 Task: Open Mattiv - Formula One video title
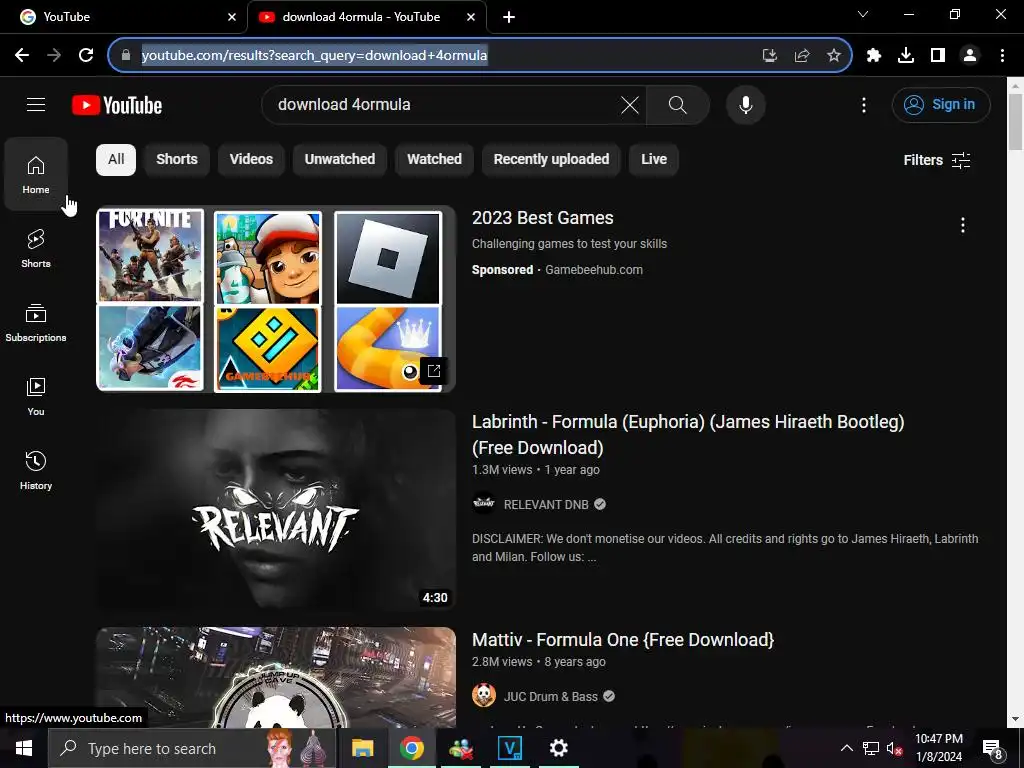coord(623,640)
